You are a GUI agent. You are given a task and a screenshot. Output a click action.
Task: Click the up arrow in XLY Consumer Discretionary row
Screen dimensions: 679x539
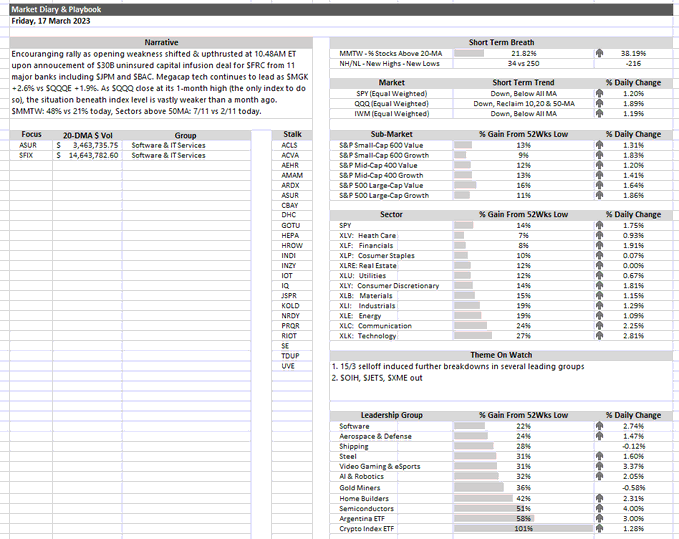pyautogui.click(x=599, y=285)
